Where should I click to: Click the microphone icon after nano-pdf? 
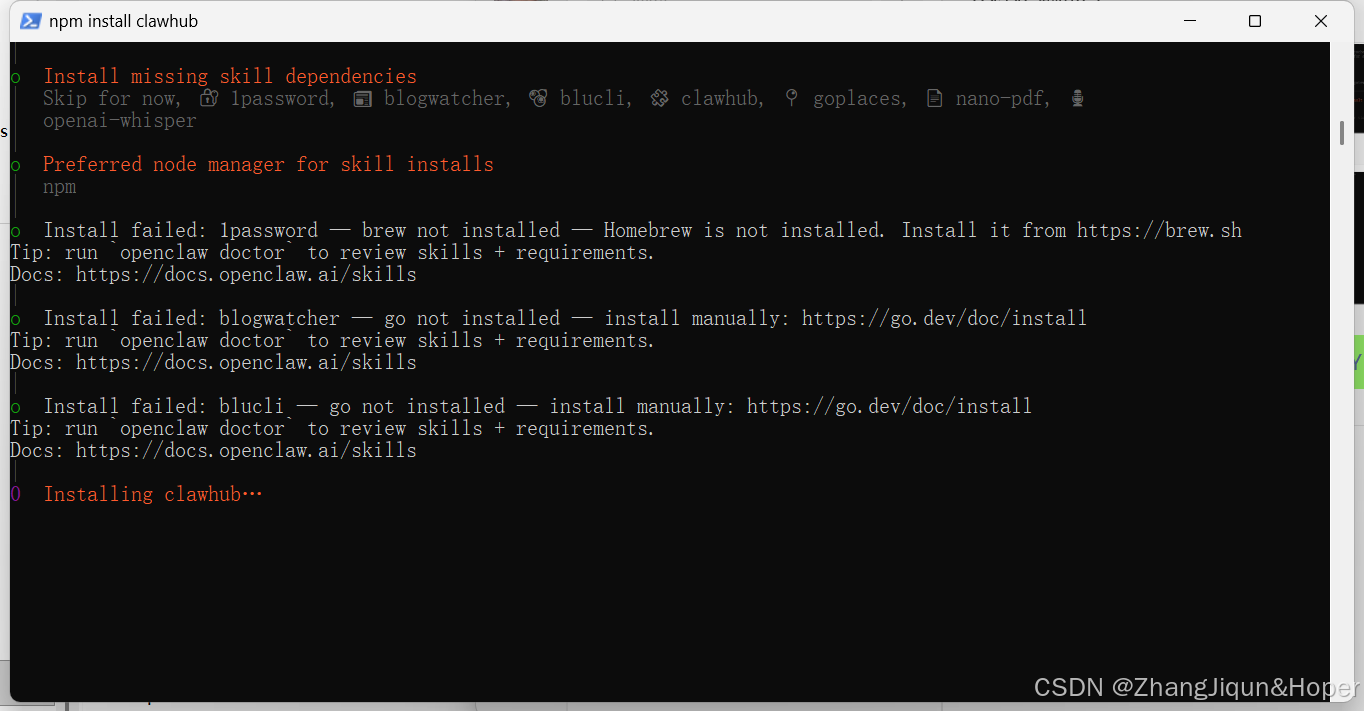tap(1077, 98)
